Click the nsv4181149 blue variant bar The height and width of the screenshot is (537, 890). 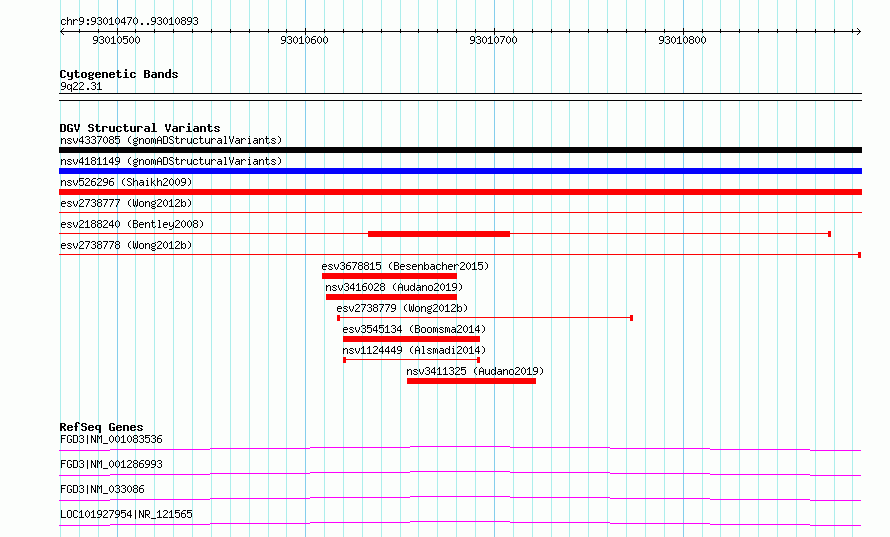click(460, 171)
